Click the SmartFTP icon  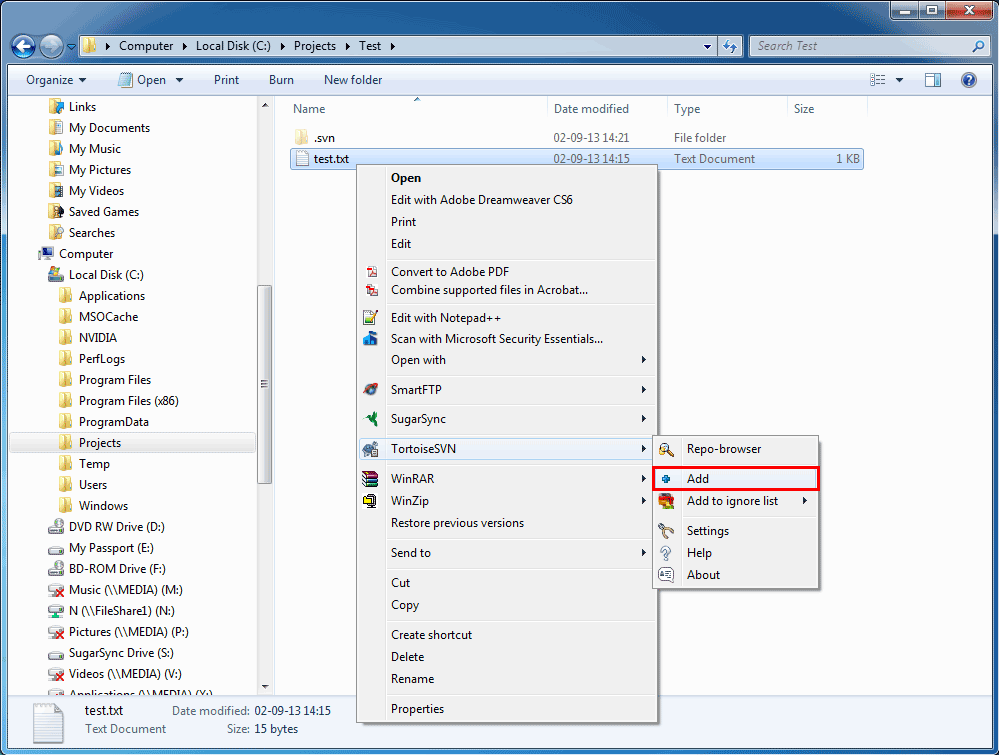point(370,389)
